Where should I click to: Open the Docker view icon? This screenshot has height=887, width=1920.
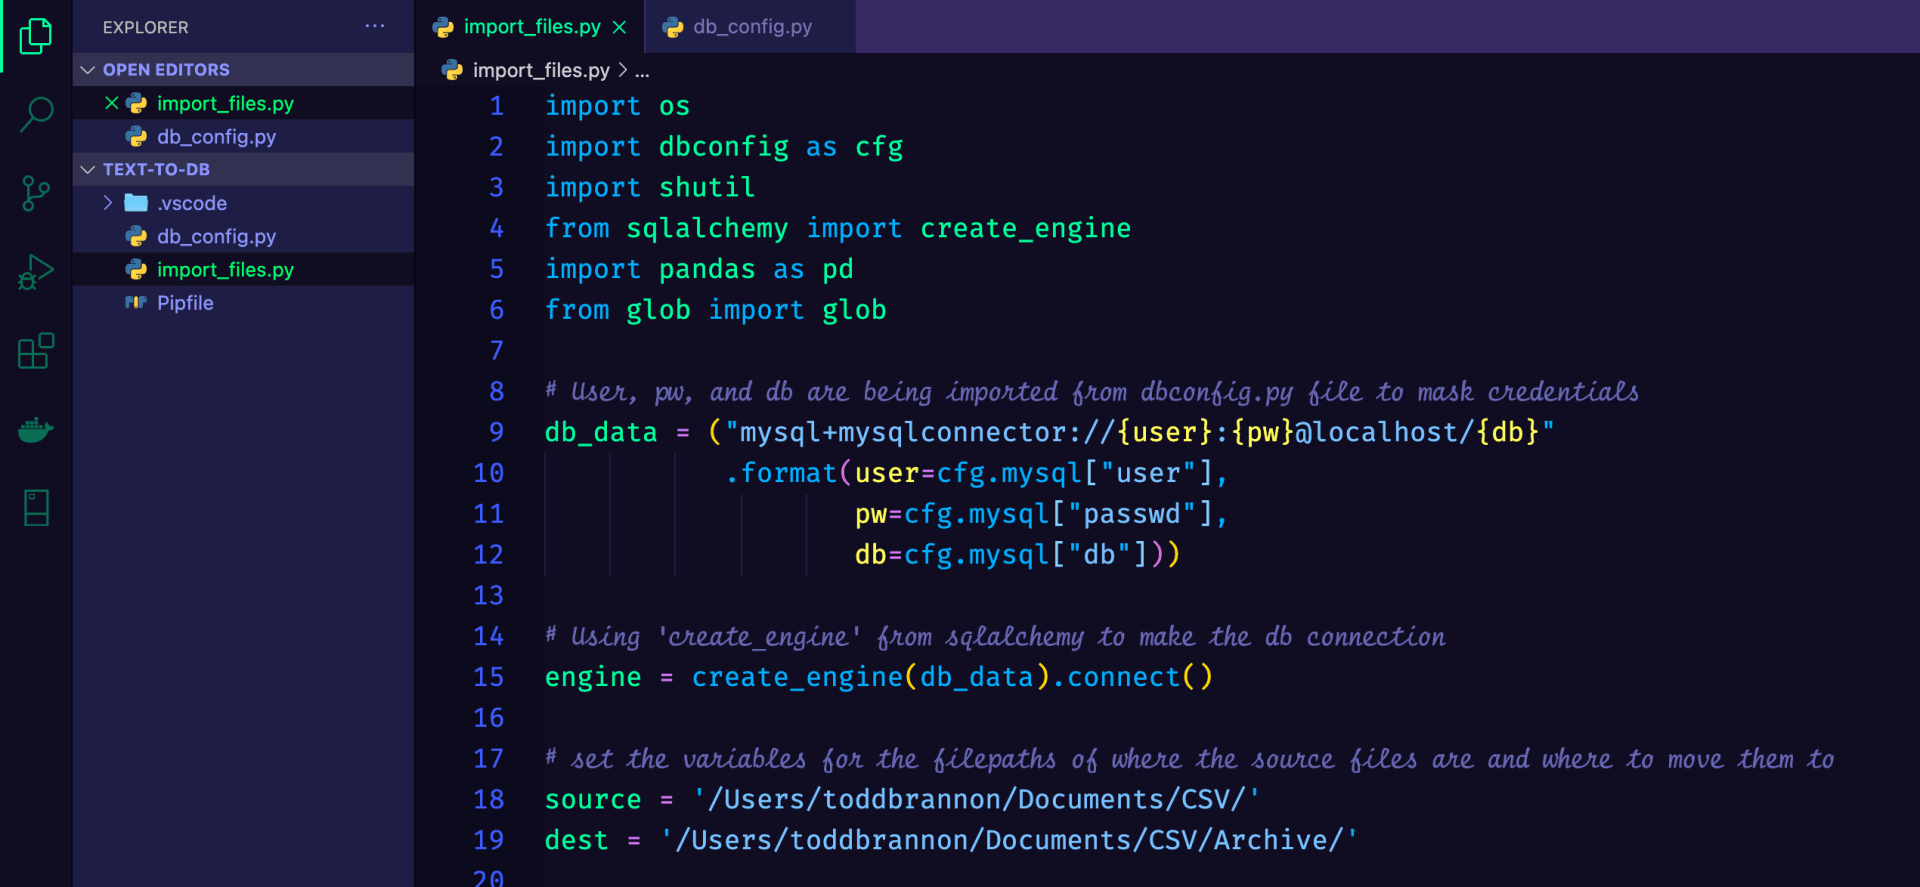click(x=36, y=430)
